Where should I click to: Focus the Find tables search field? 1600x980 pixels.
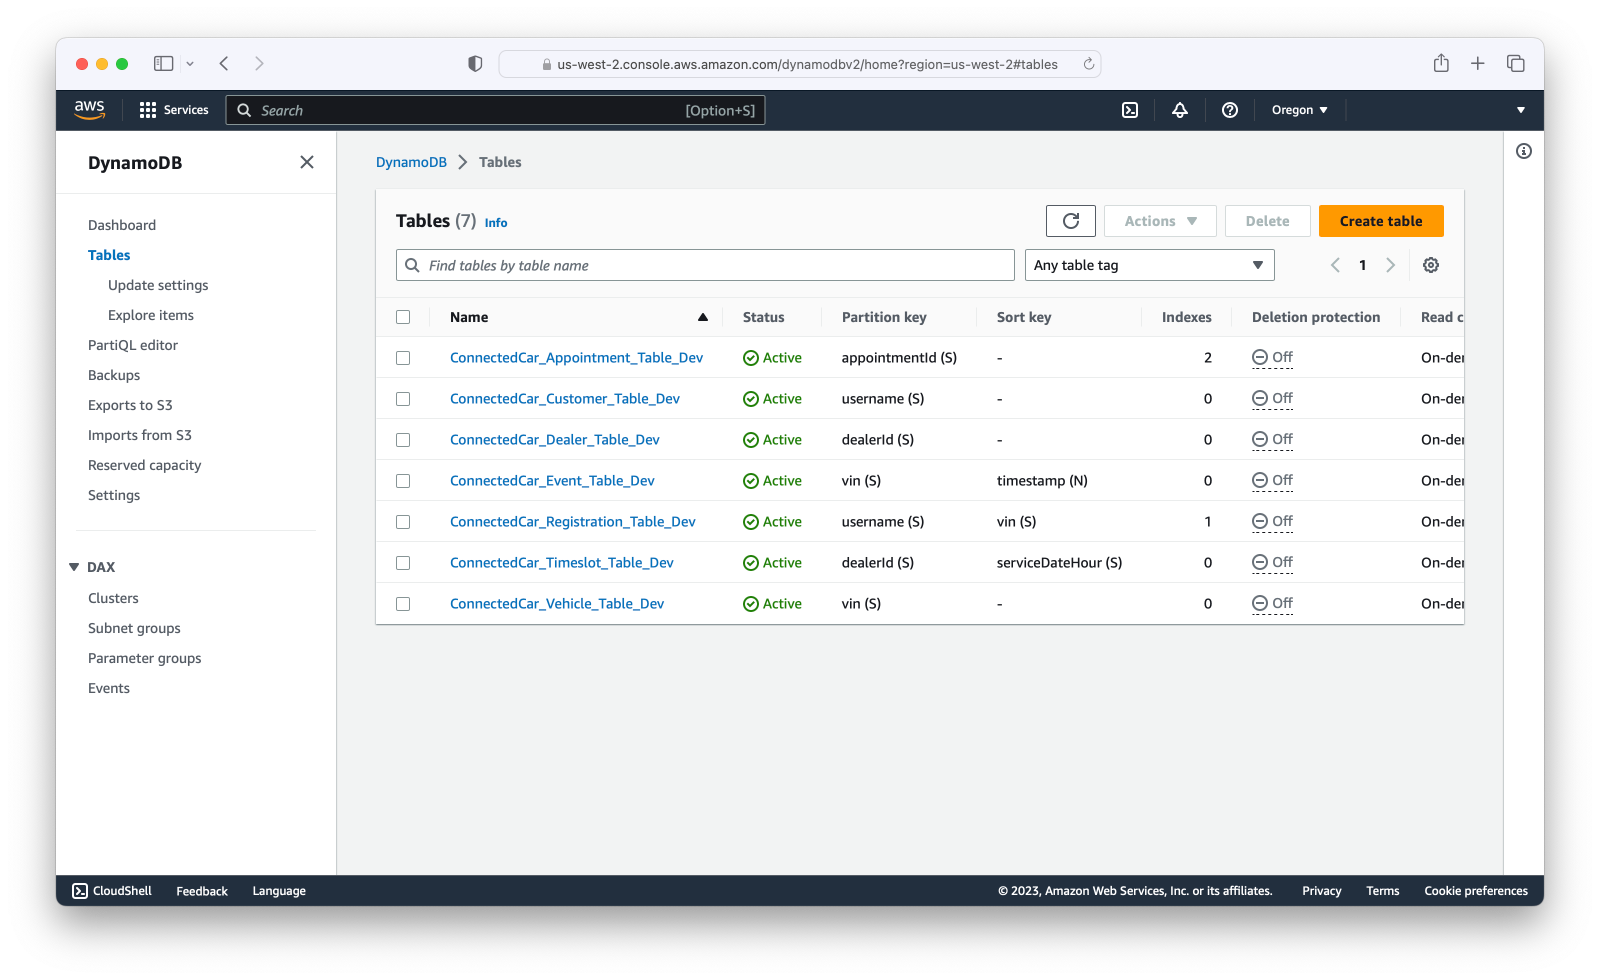pyautogui.click(x=705, y=265)
